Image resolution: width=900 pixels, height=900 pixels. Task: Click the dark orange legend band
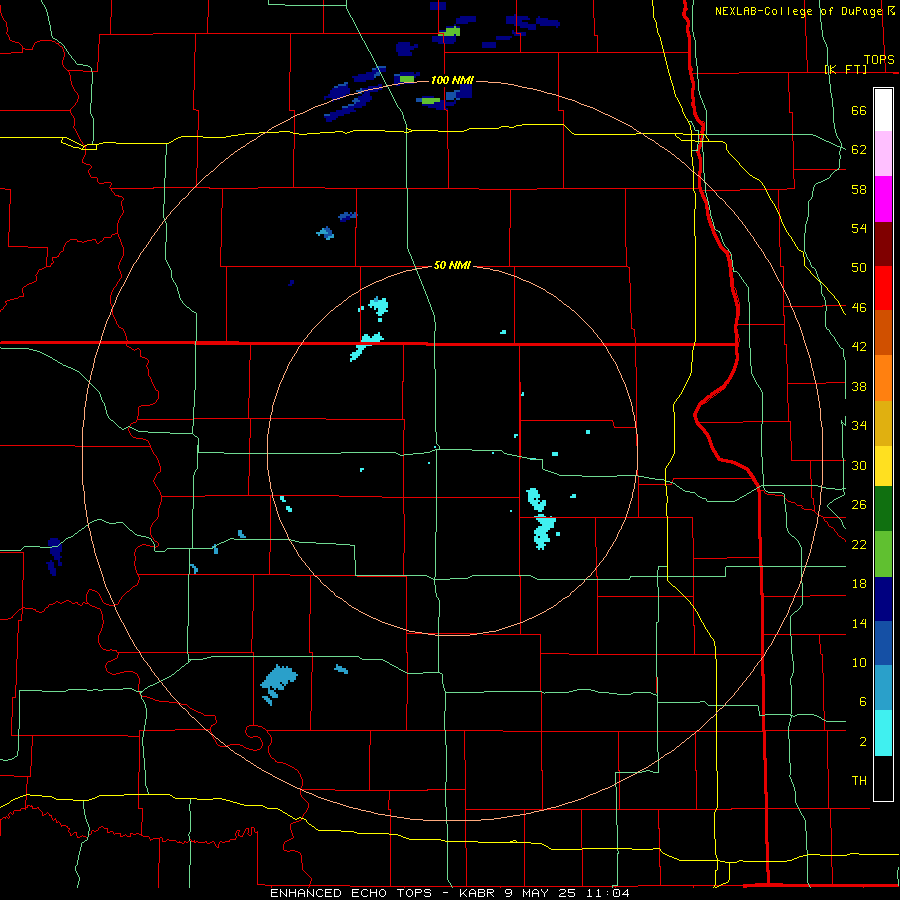coord(883,332)
